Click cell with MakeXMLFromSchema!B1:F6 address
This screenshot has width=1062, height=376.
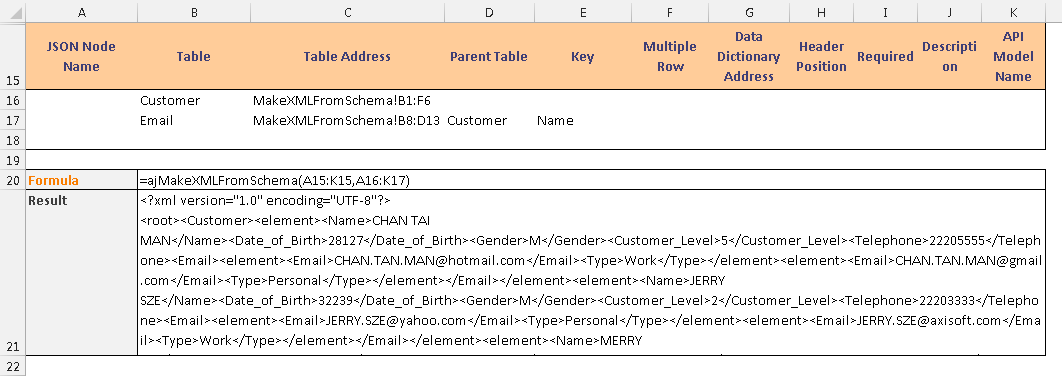(347, 100)
